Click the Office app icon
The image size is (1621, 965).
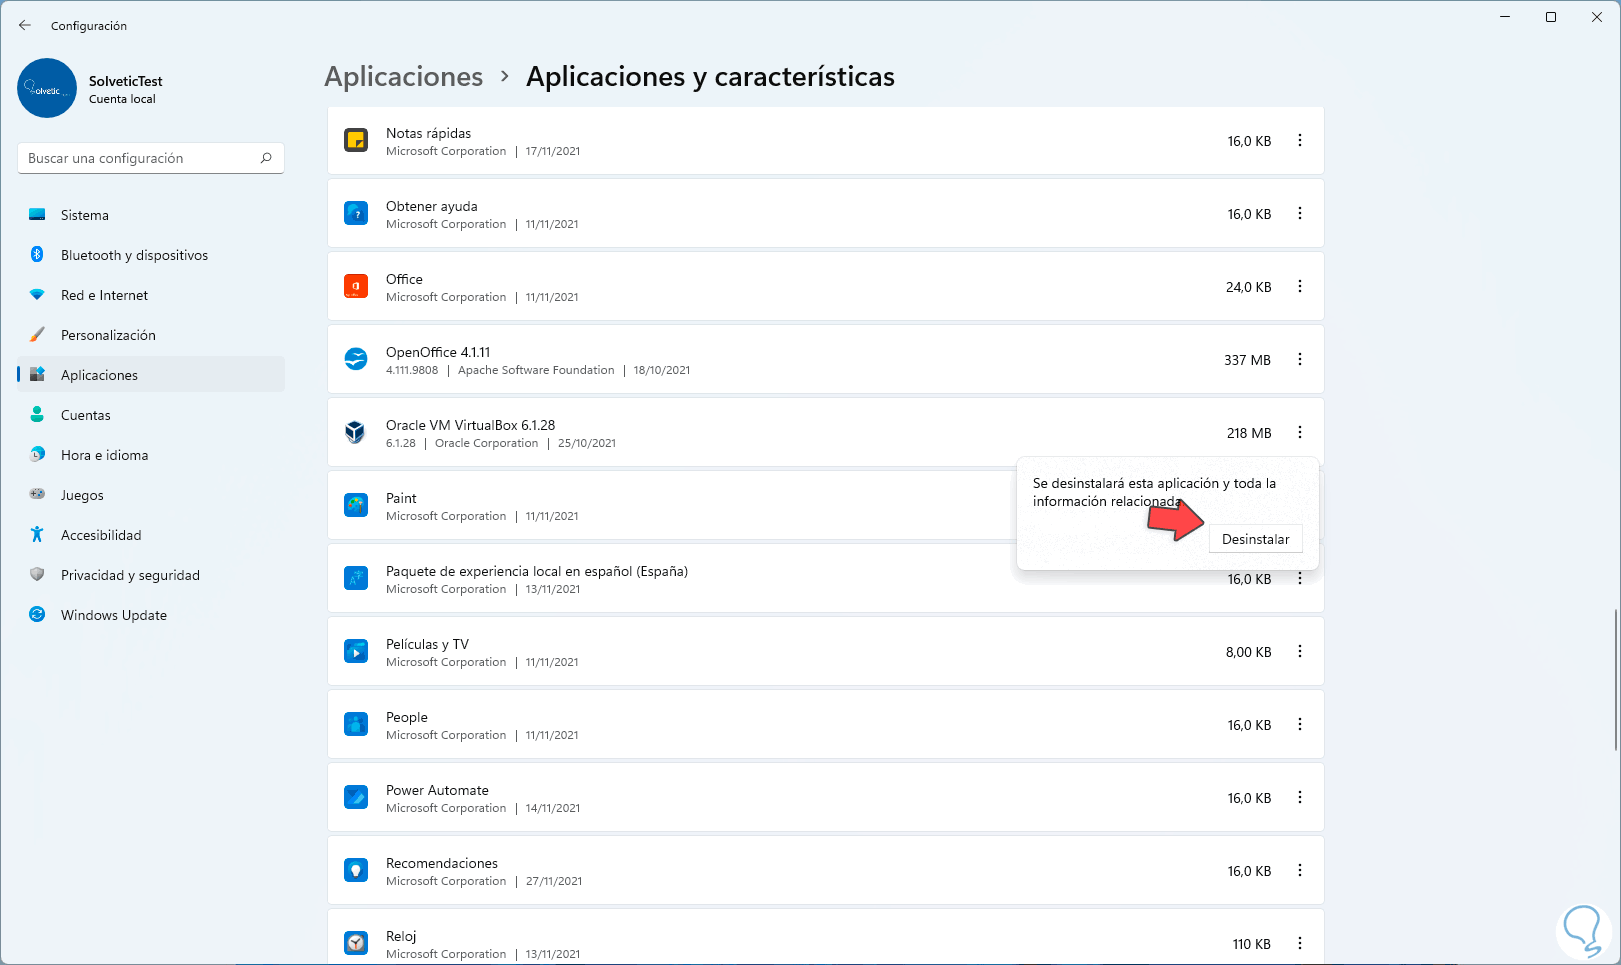click(x=356, y=286)
